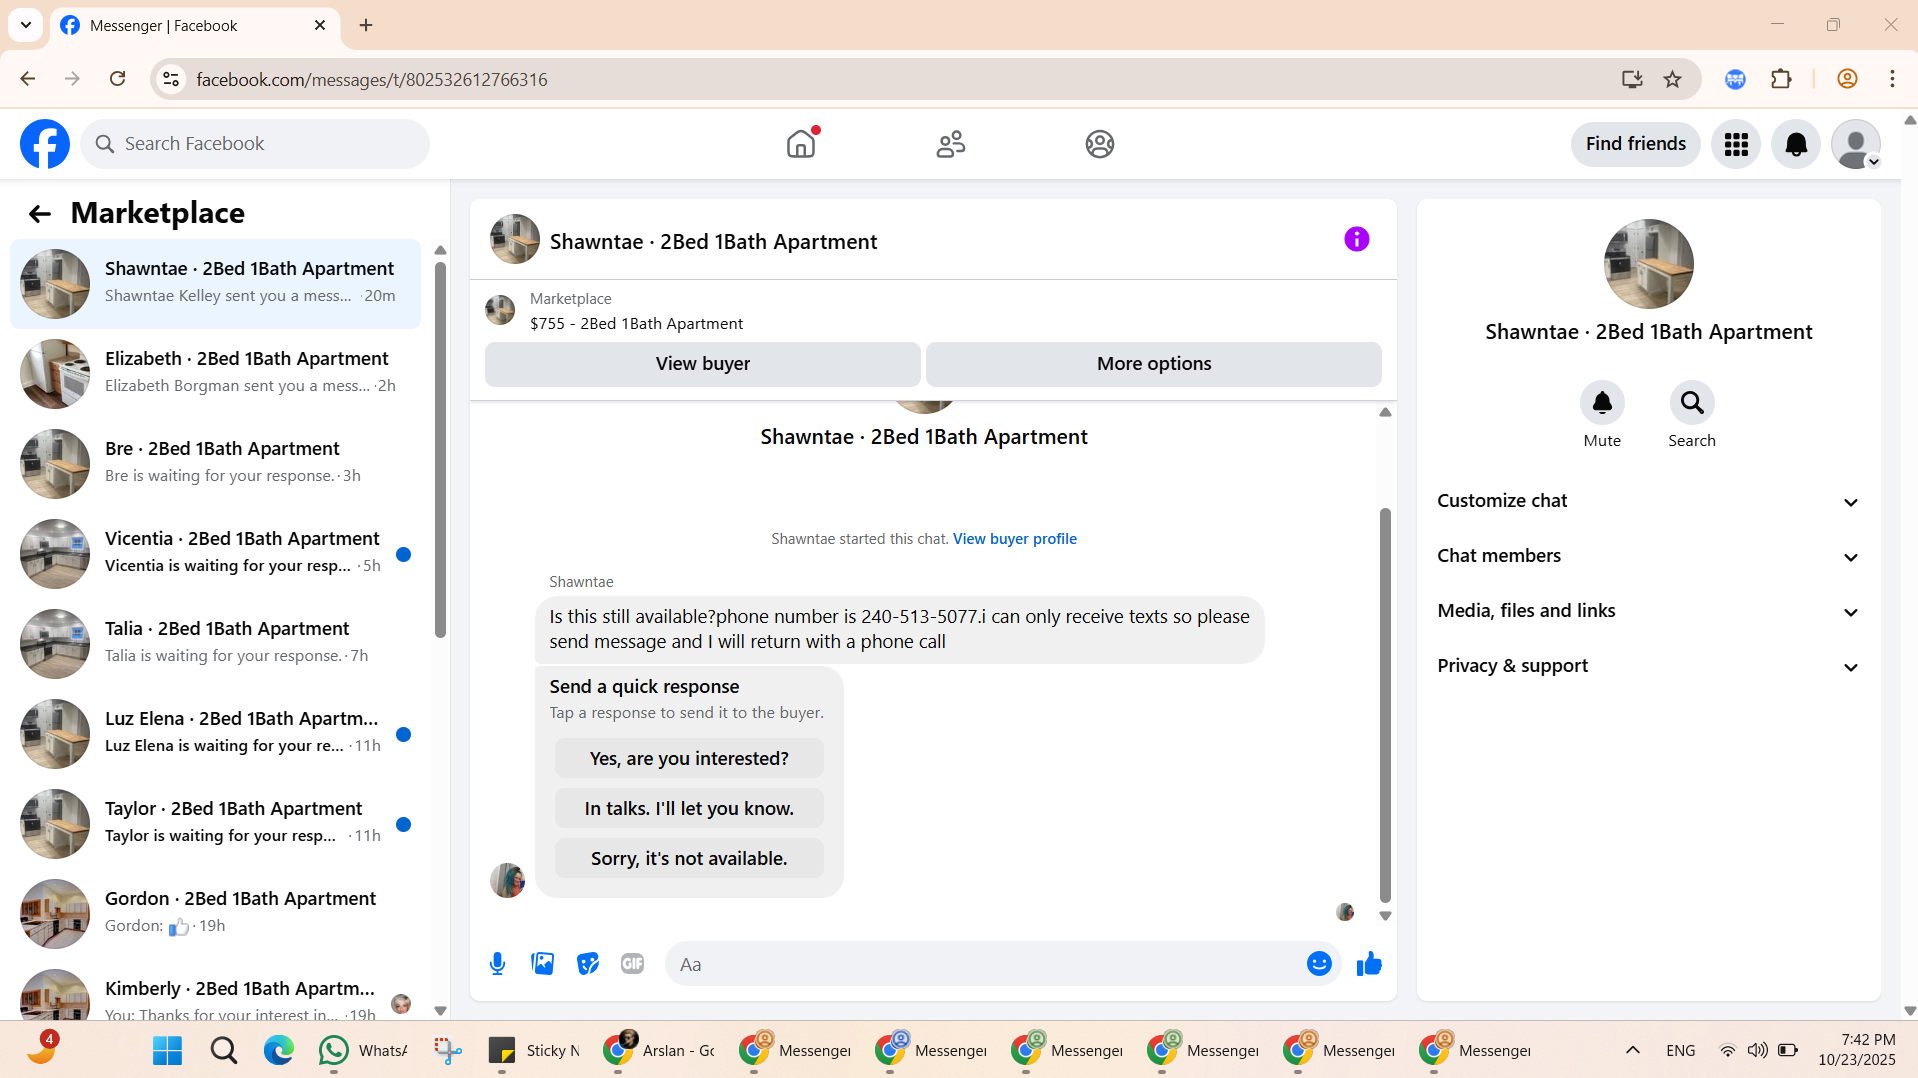Screen dimensions: 1918x1078
Task: Expand Chat members section
Action: coord(1649,556)
